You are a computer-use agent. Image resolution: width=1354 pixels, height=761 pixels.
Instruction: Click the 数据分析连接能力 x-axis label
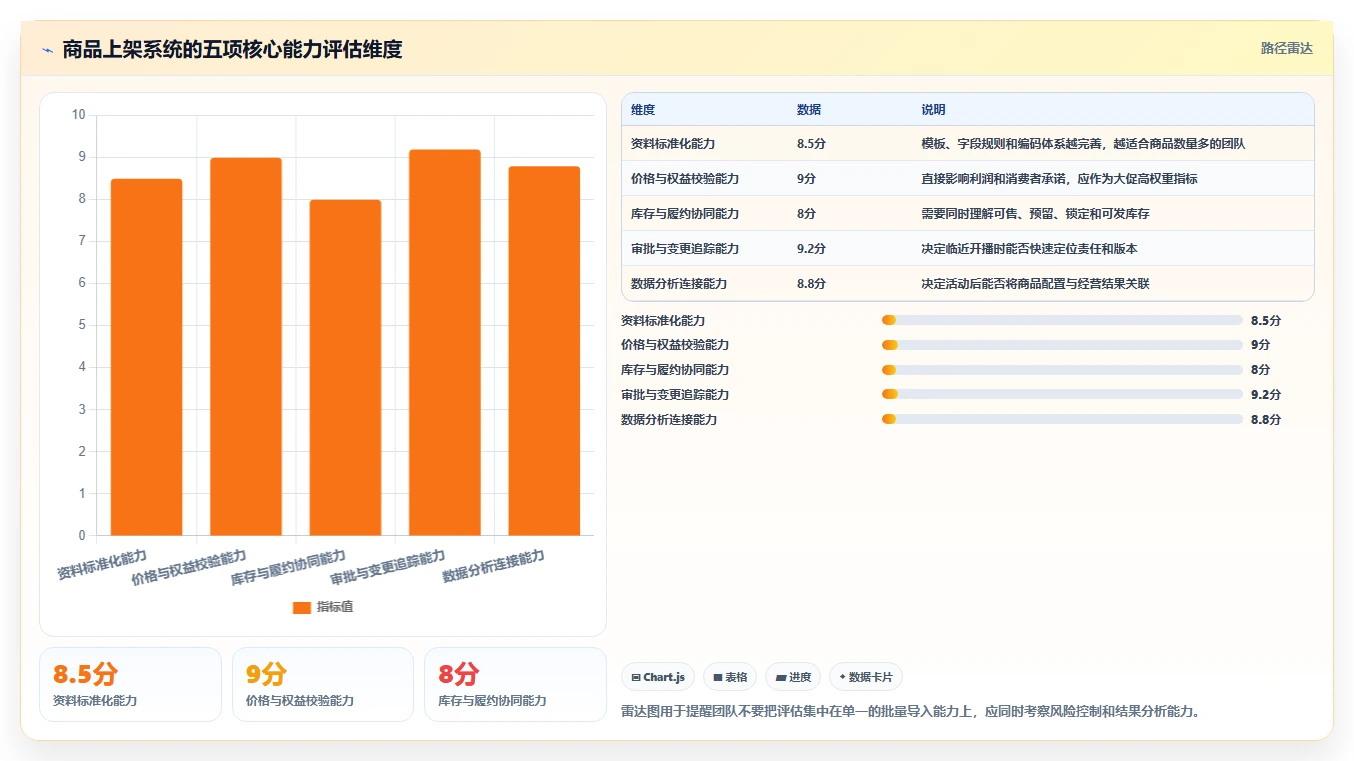point(493,567)
